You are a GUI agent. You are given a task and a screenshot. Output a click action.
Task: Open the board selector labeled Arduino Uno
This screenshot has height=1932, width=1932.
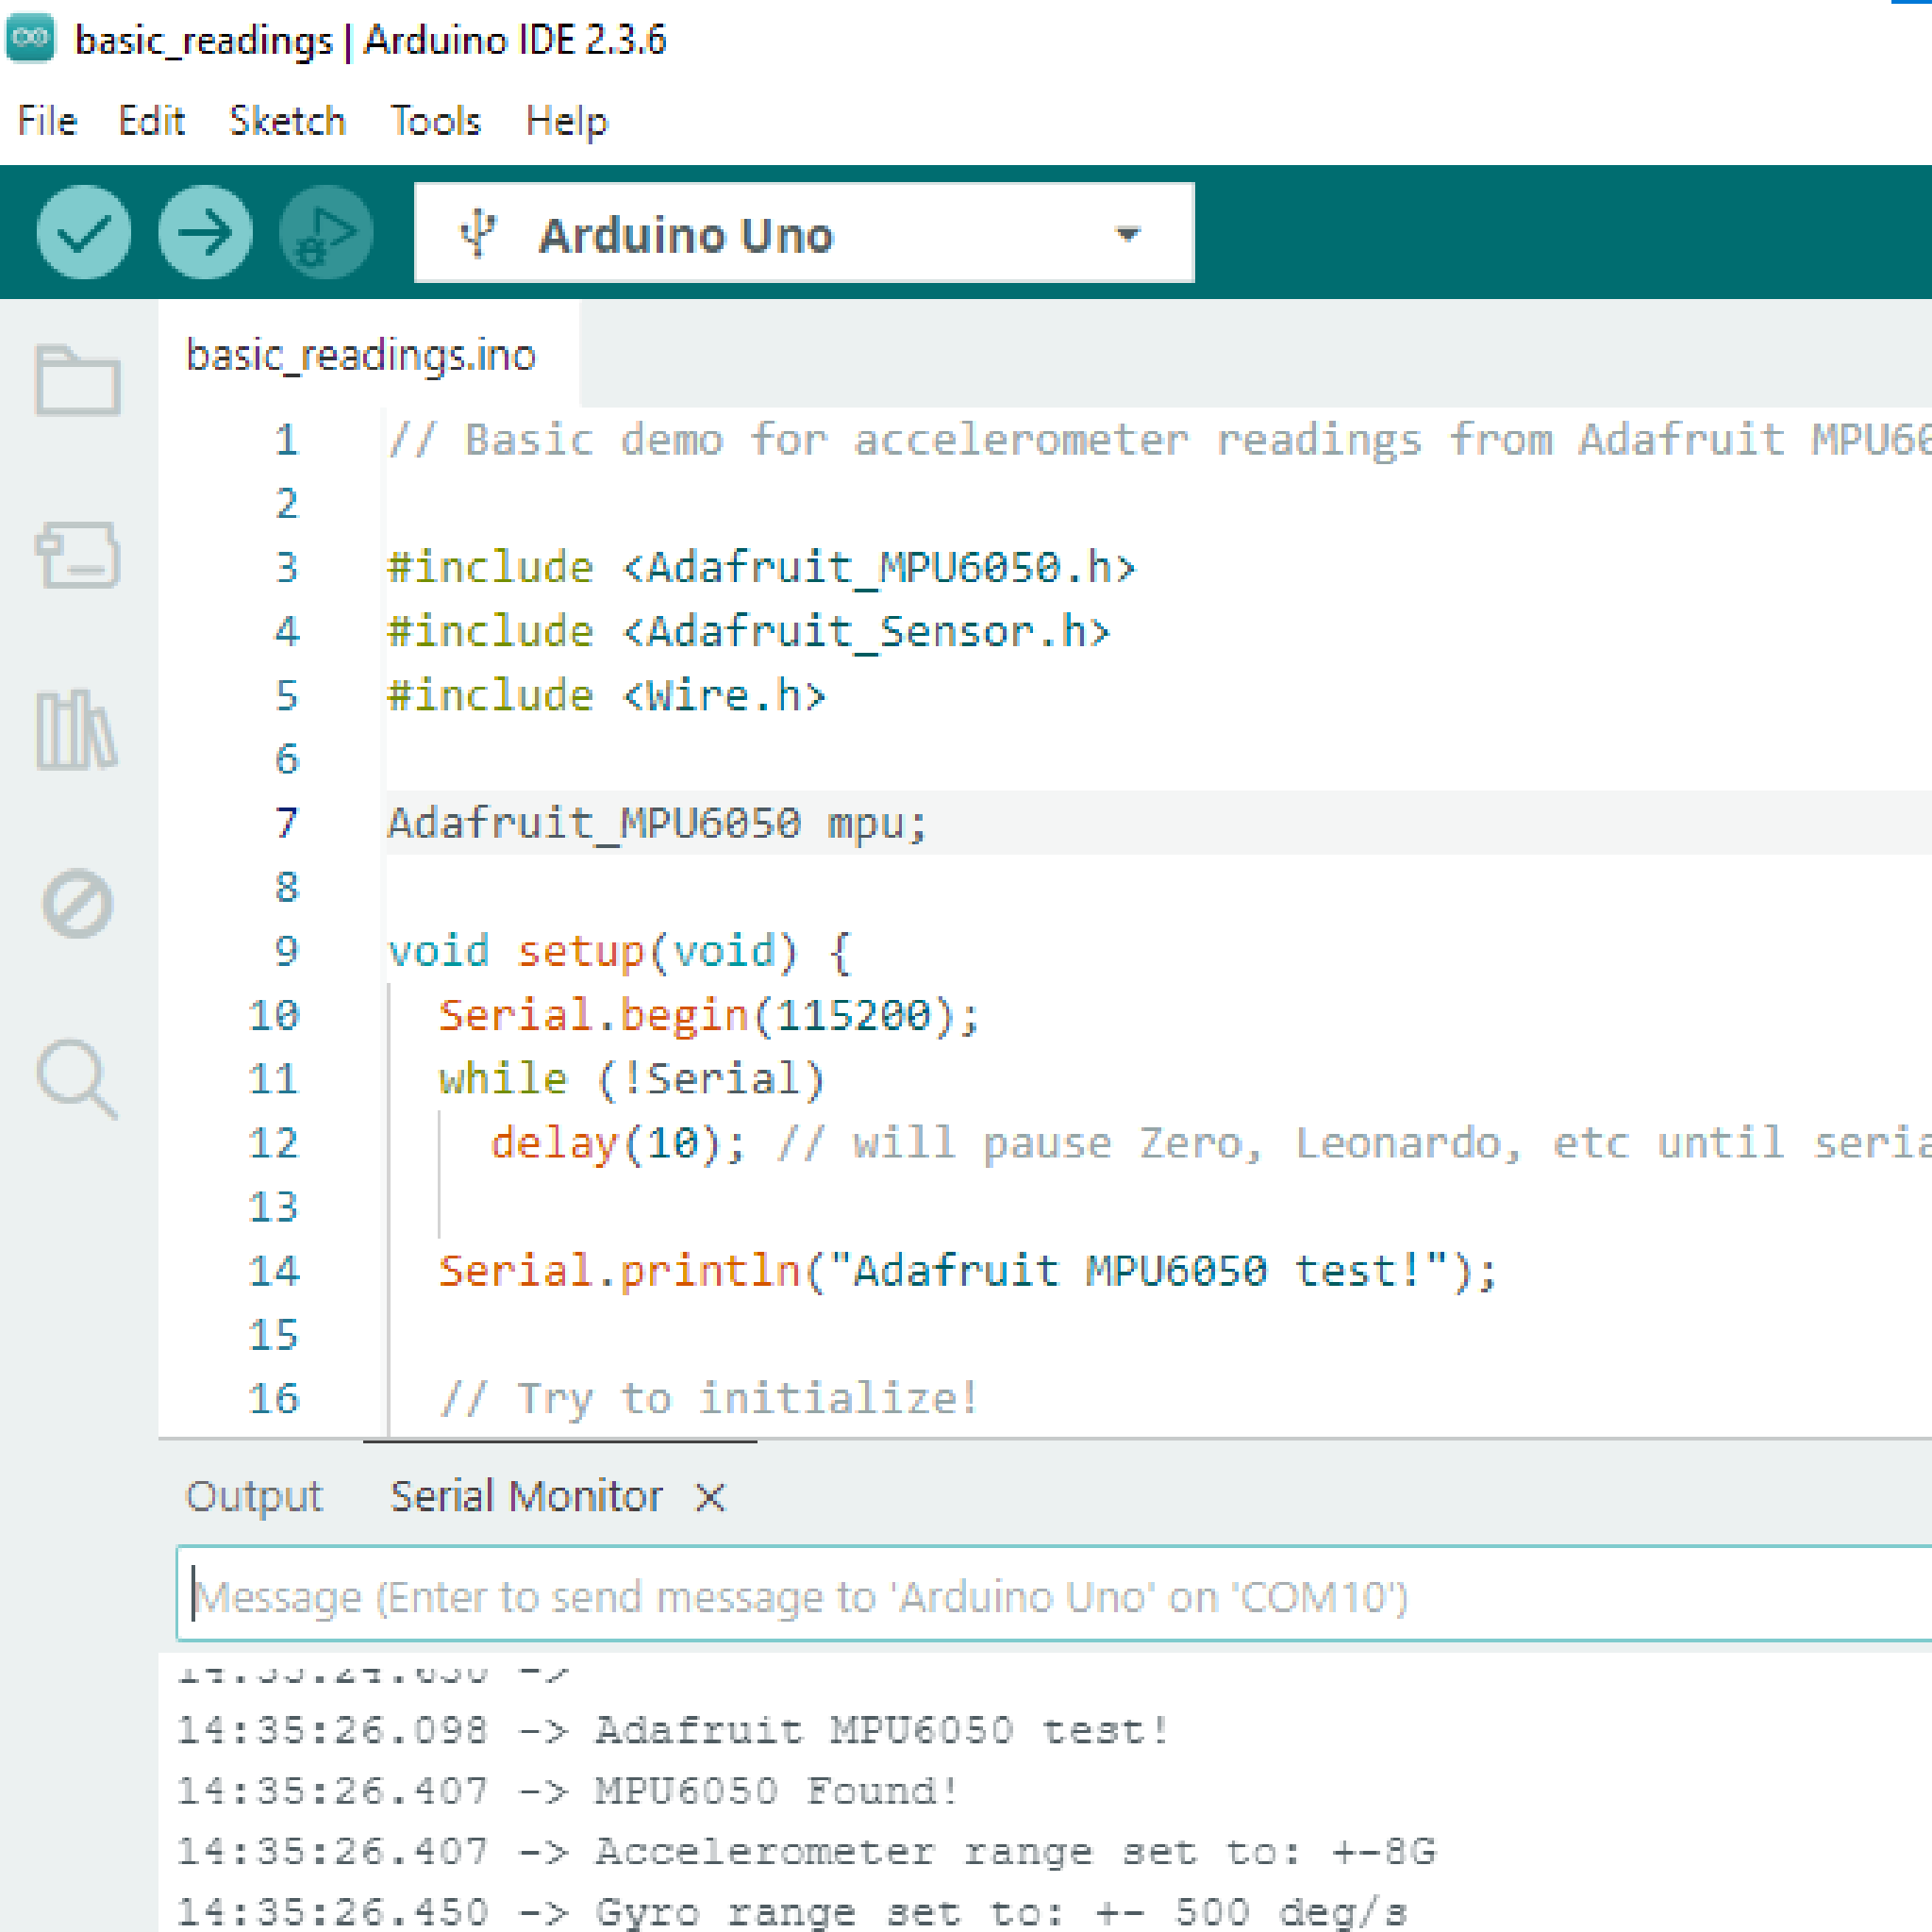[x=685, y=235]
